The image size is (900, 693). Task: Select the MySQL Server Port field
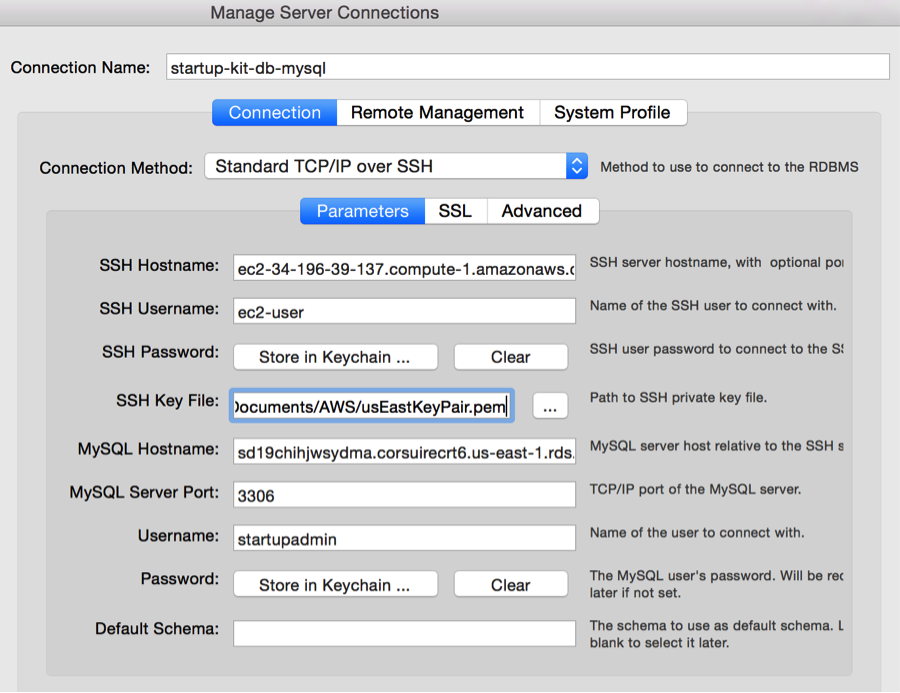(404, 494)
